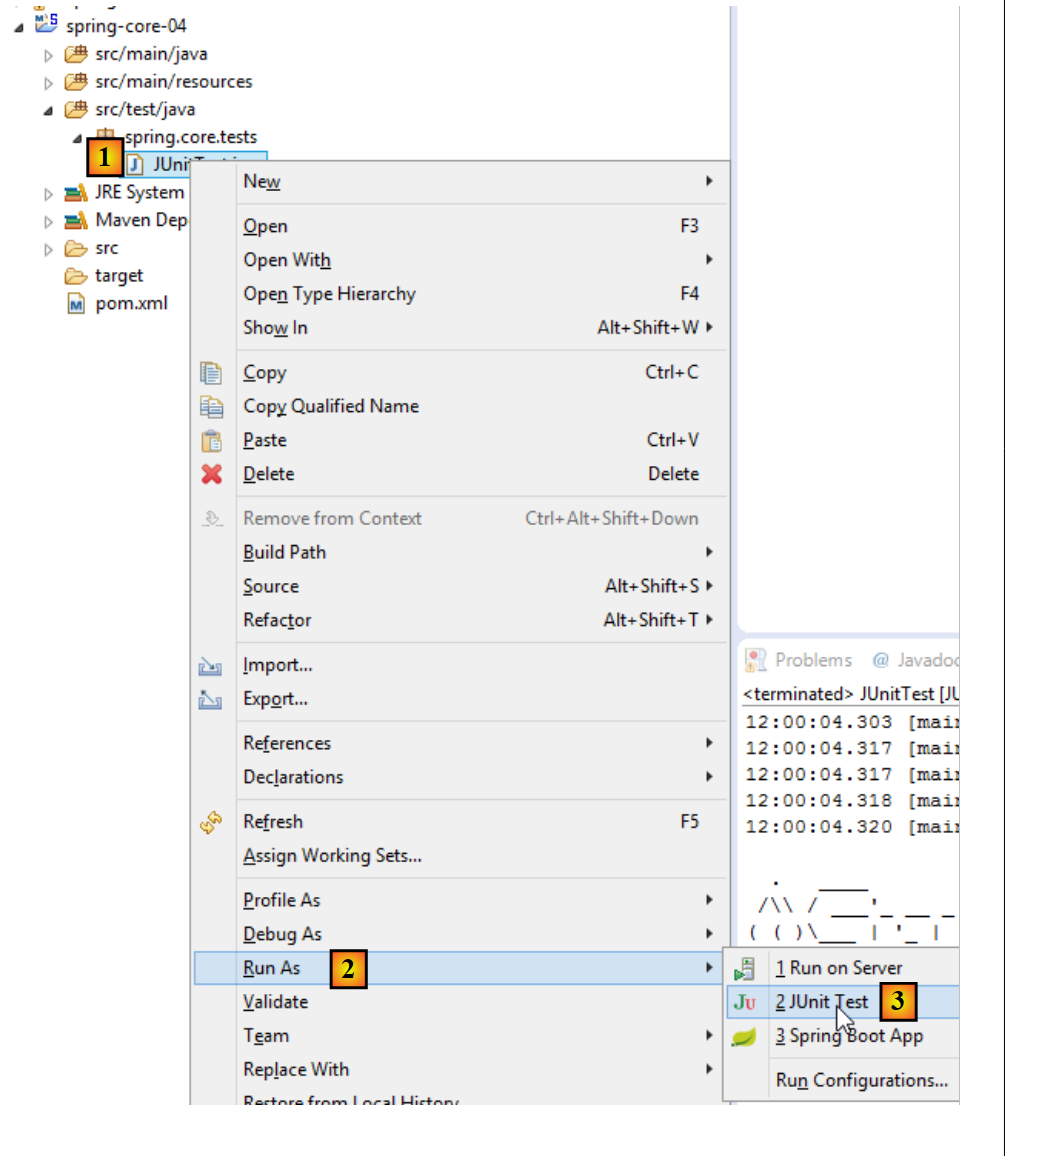Click the Refresh arrows icon
This screenshot has height=1156, width=1051.
coord(211,822)
